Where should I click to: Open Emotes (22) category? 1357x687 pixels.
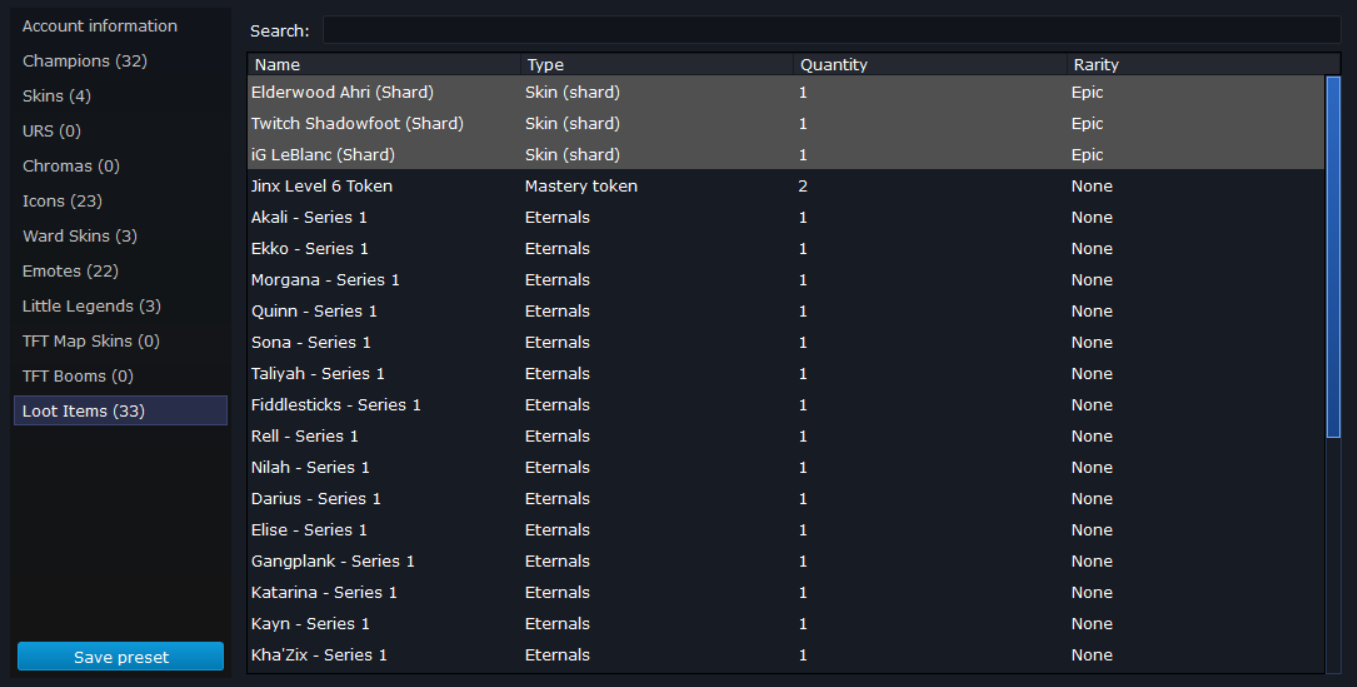[x=120, y=271]
